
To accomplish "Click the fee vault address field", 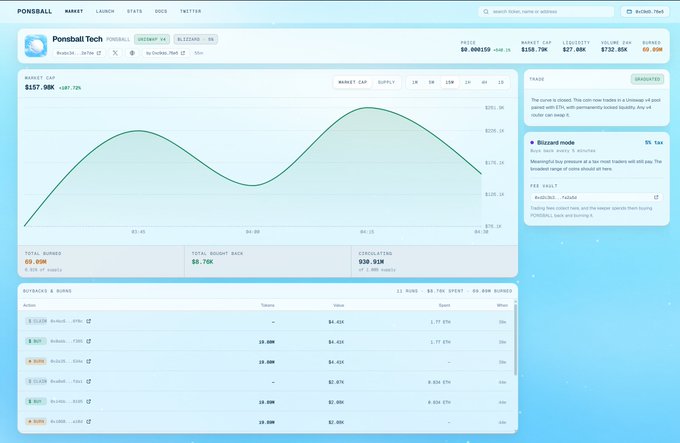I will (596, 197).
